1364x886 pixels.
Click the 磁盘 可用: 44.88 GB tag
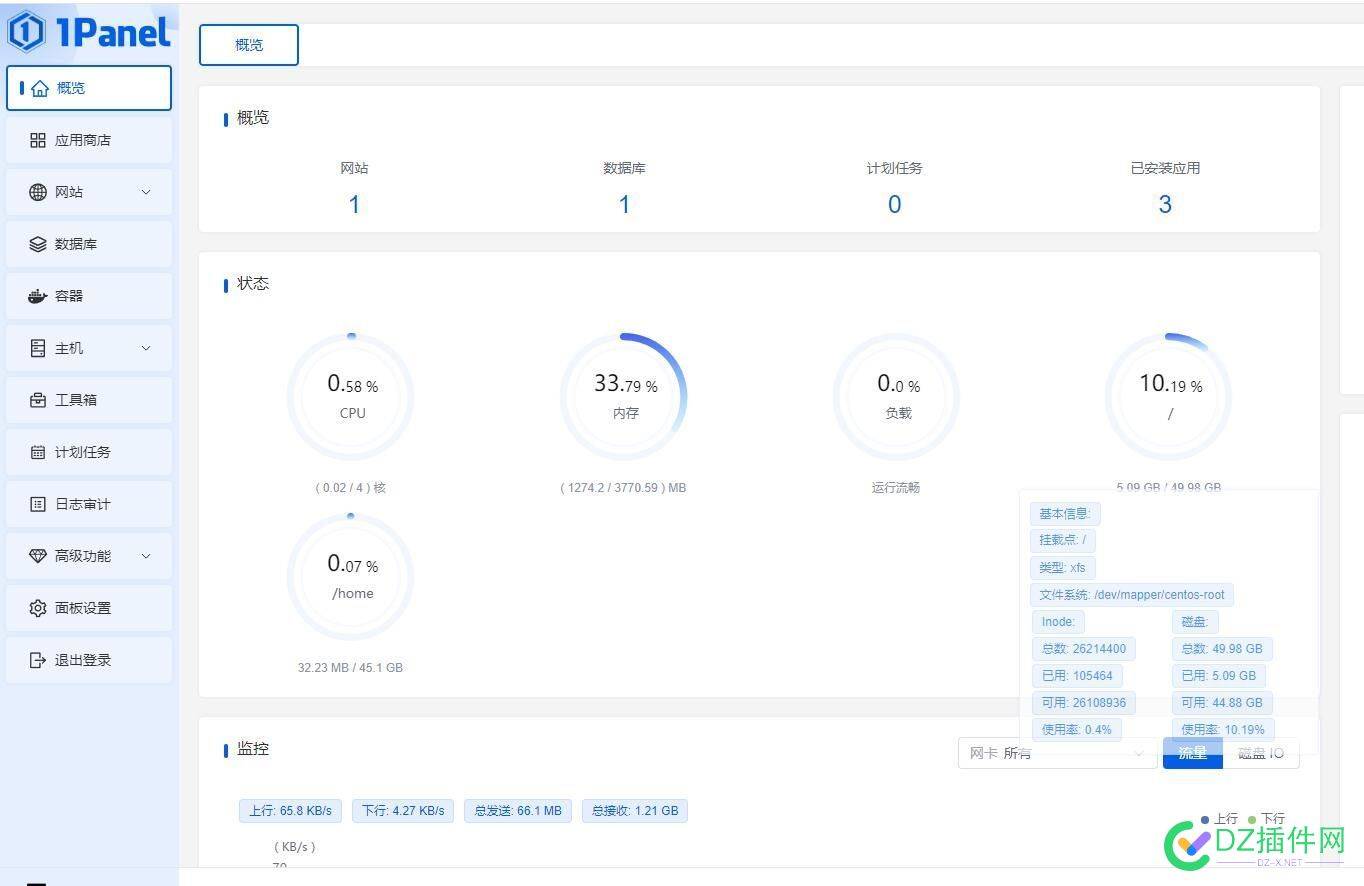[x=1222, y=702]
